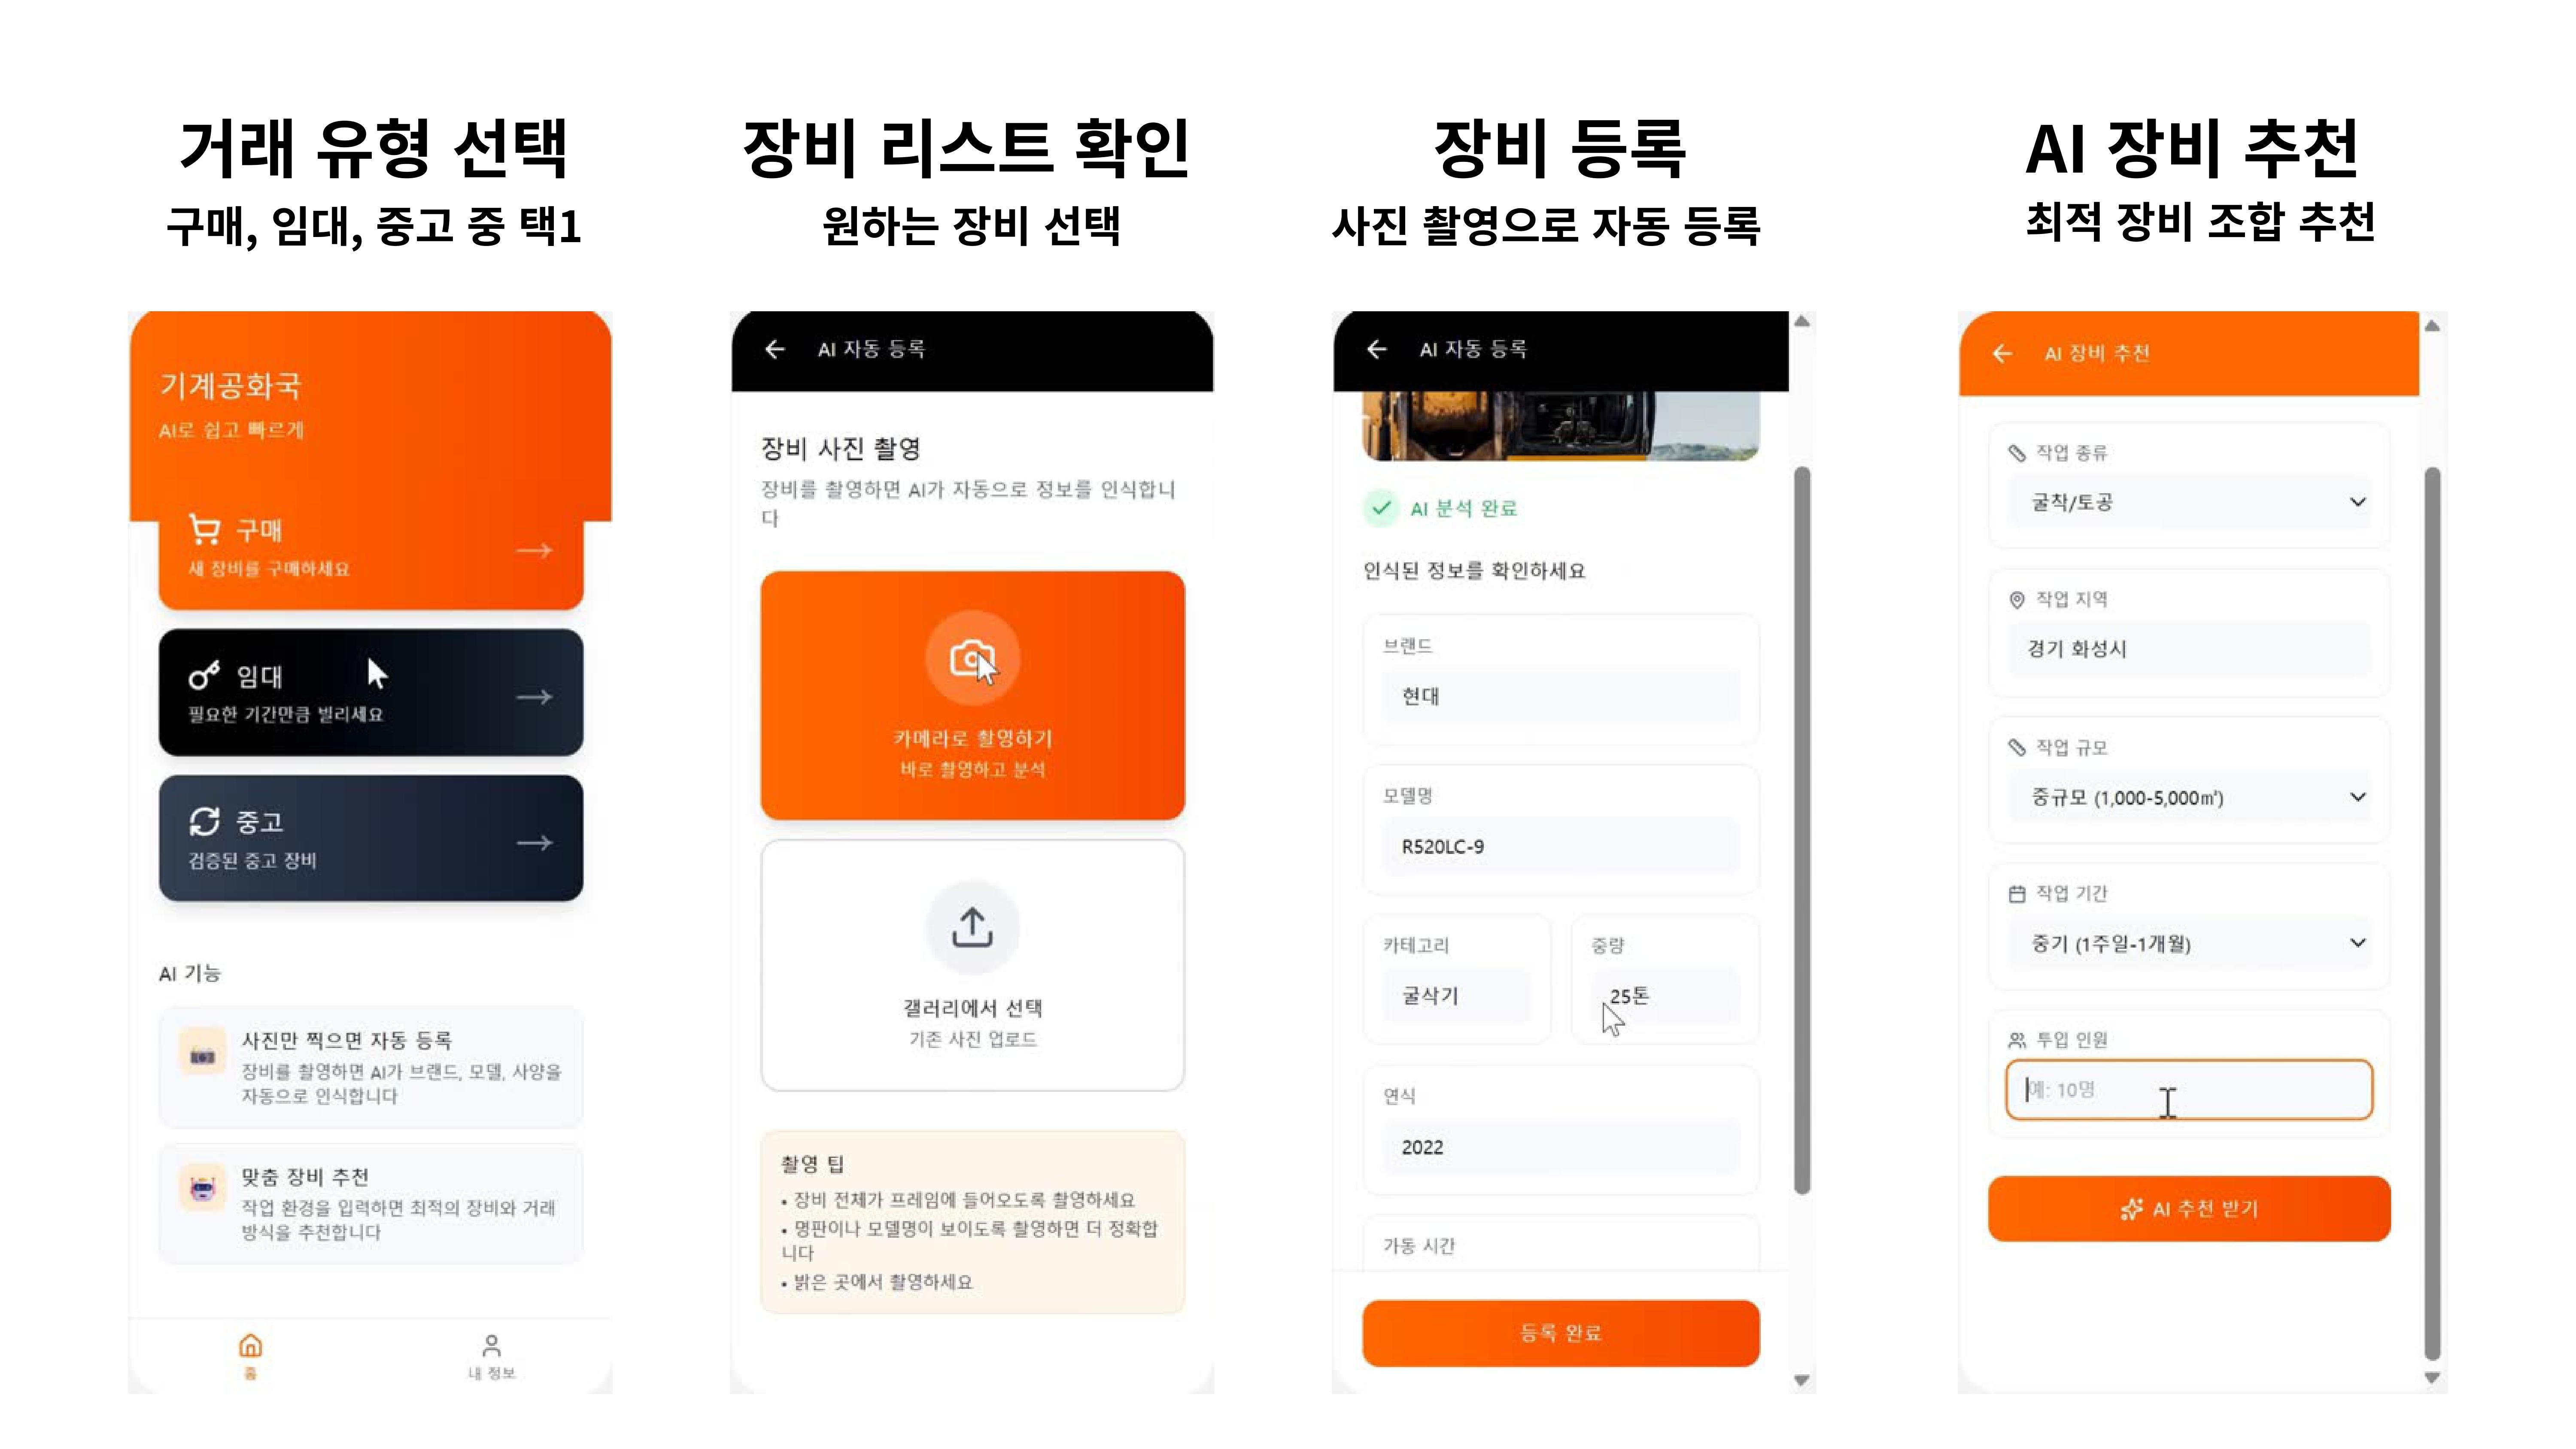This screenshot has height=1449, width=2576.
Task: Click the gallery upload icon
Action: (x=972, y=927)
